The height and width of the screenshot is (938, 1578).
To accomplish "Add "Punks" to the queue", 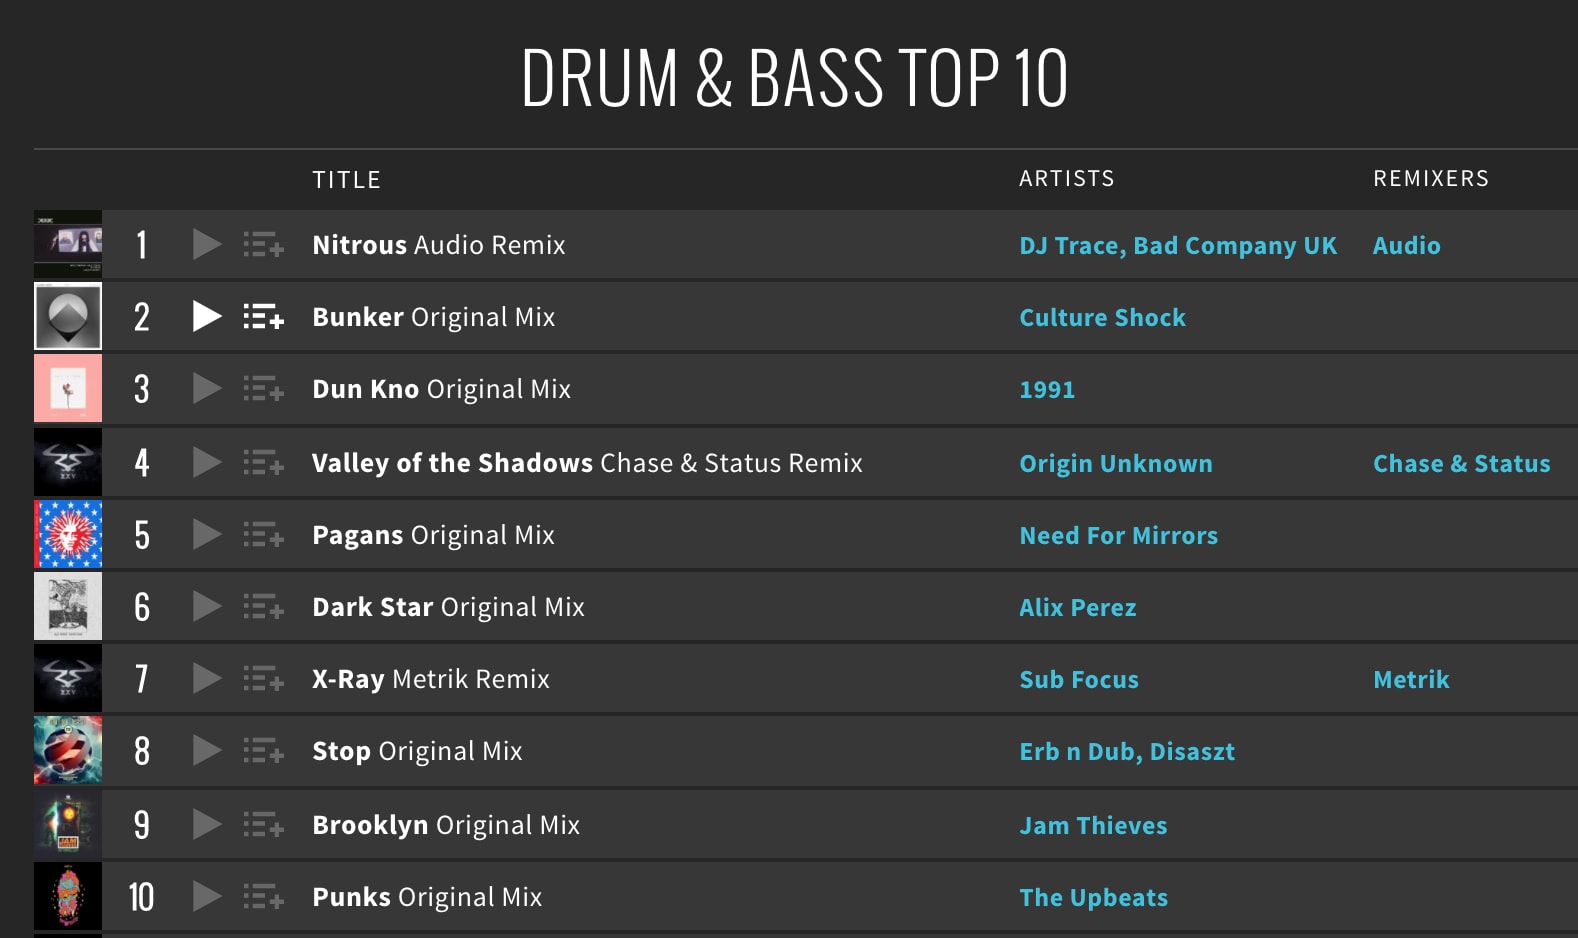I will tap(262, 896).
